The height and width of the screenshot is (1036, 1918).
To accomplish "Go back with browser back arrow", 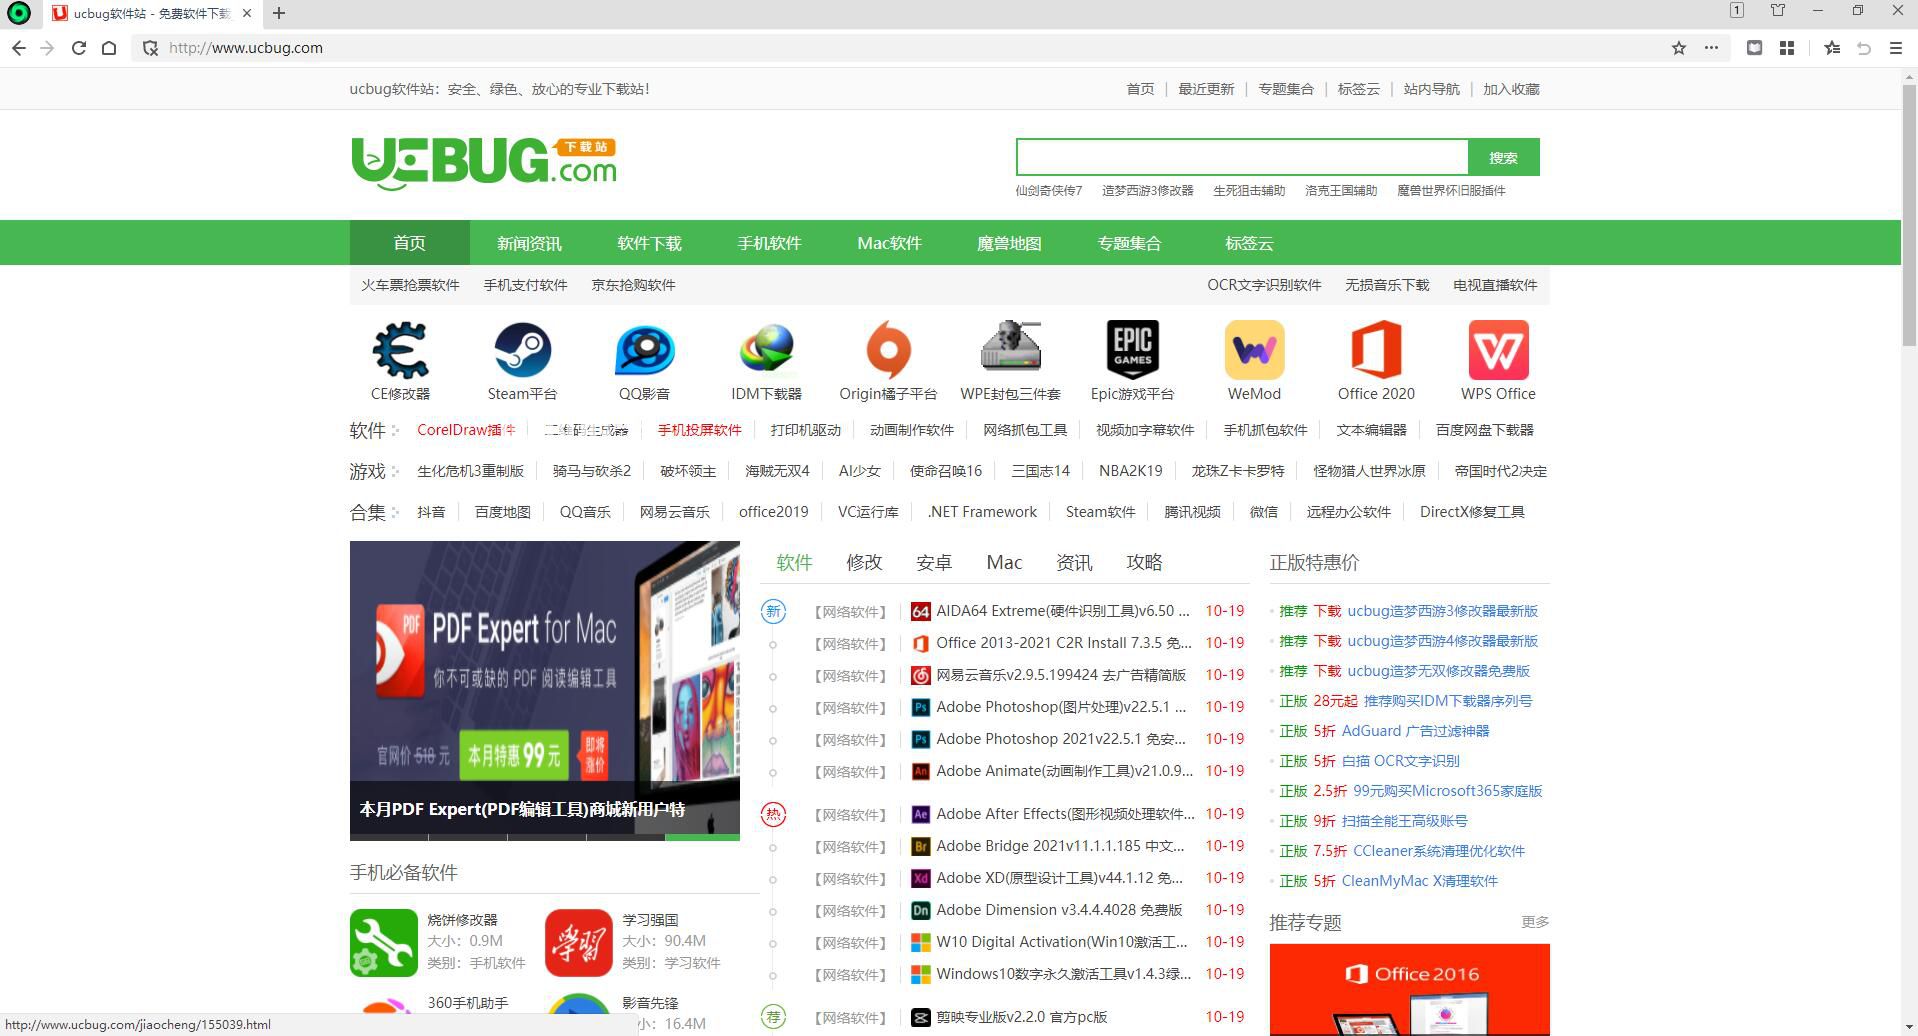I will pos(18,48).
